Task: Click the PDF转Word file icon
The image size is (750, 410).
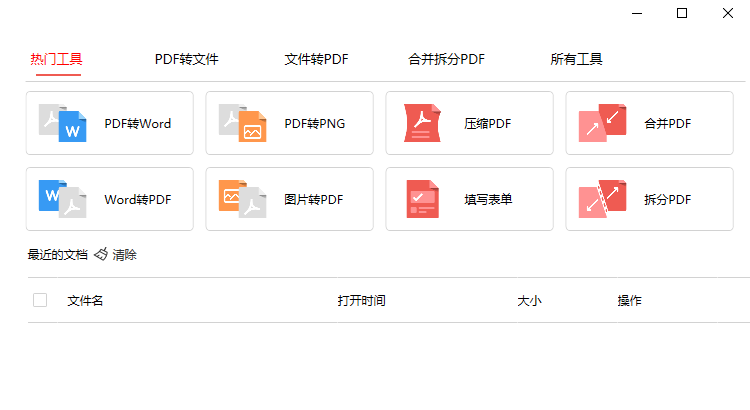Action: pos(63,123)
